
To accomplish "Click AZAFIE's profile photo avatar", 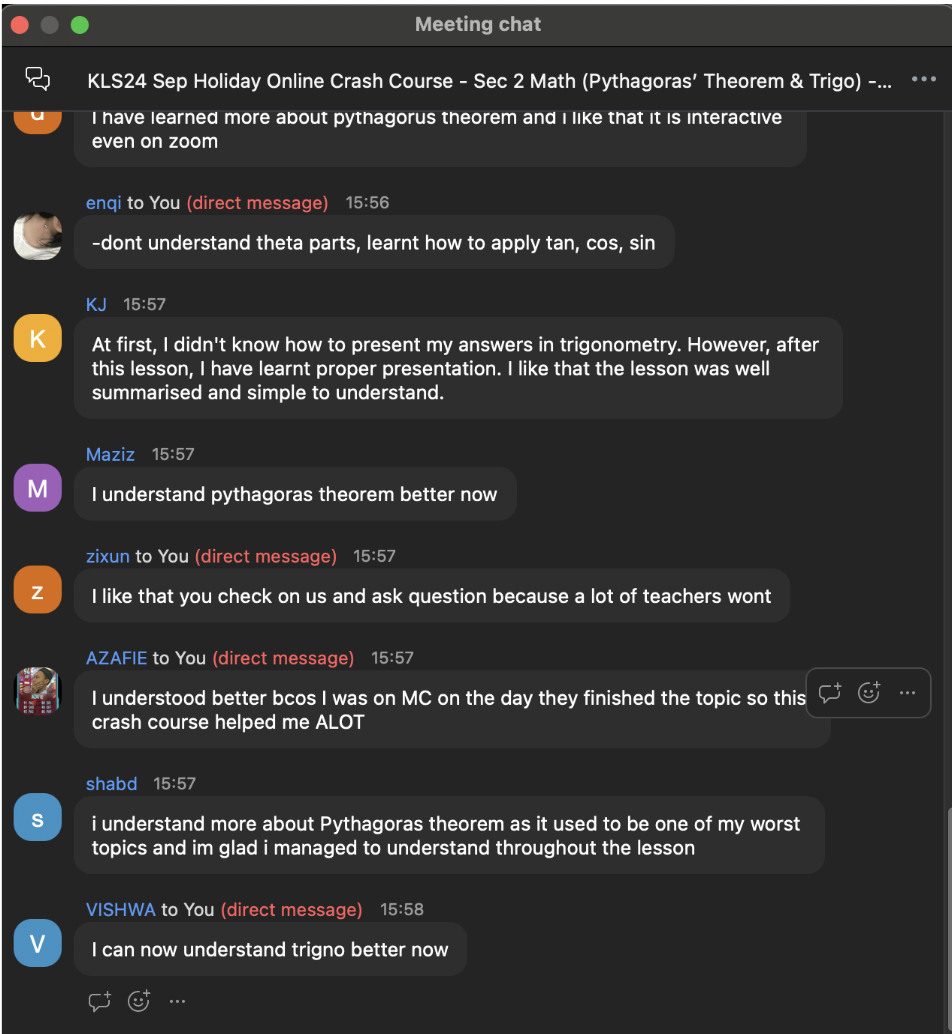I will (x=38, y=691).
